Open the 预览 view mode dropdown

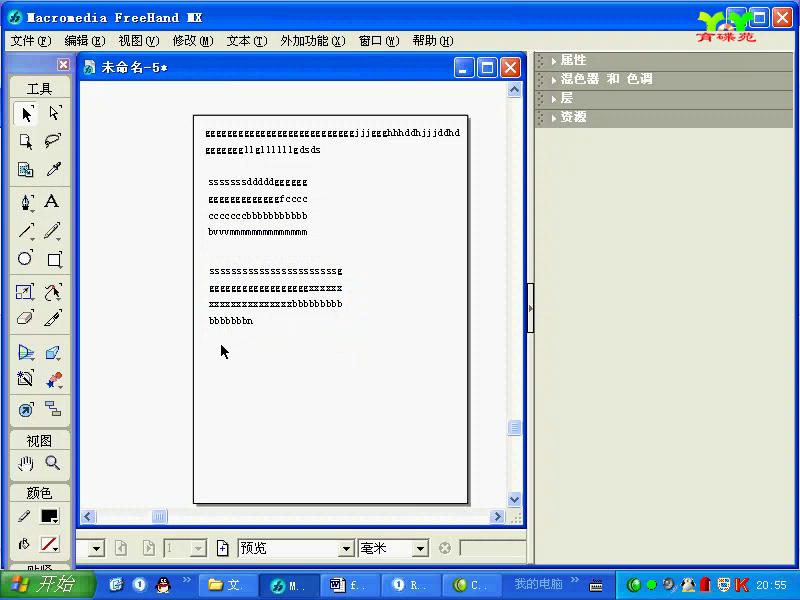click(x=346, y=548)
